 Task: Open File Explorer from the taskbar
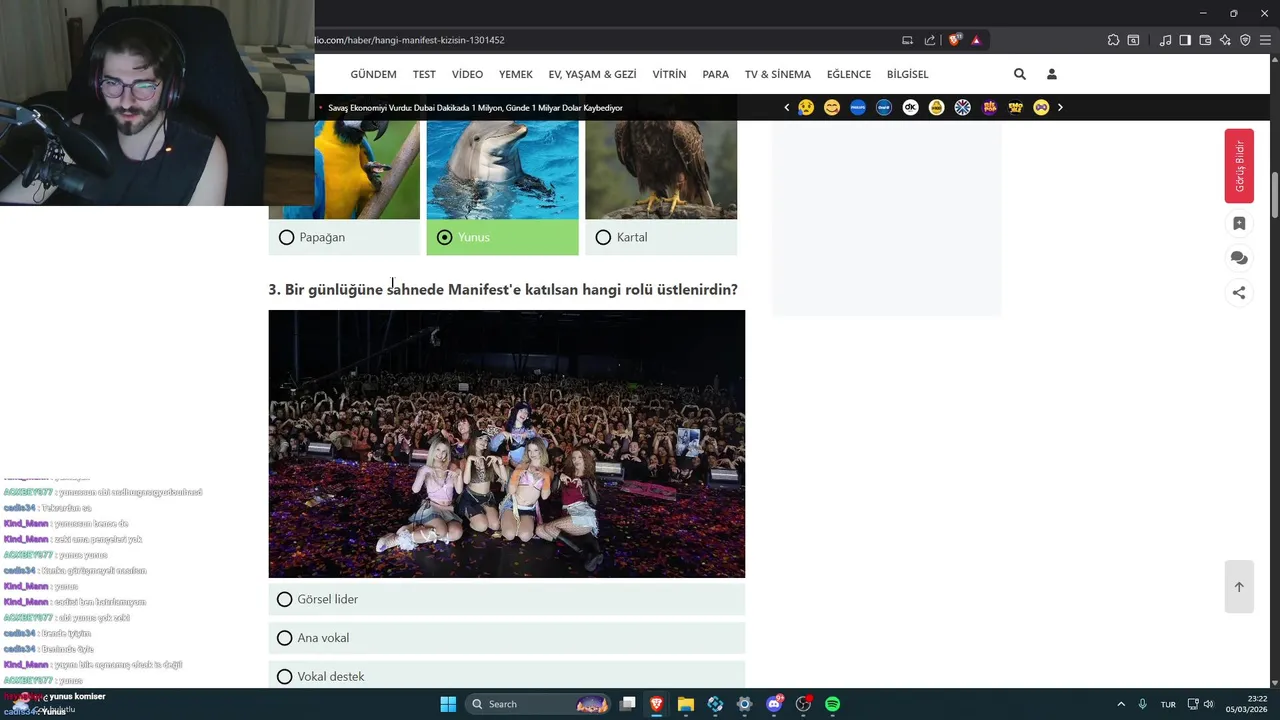click(686, 704)
